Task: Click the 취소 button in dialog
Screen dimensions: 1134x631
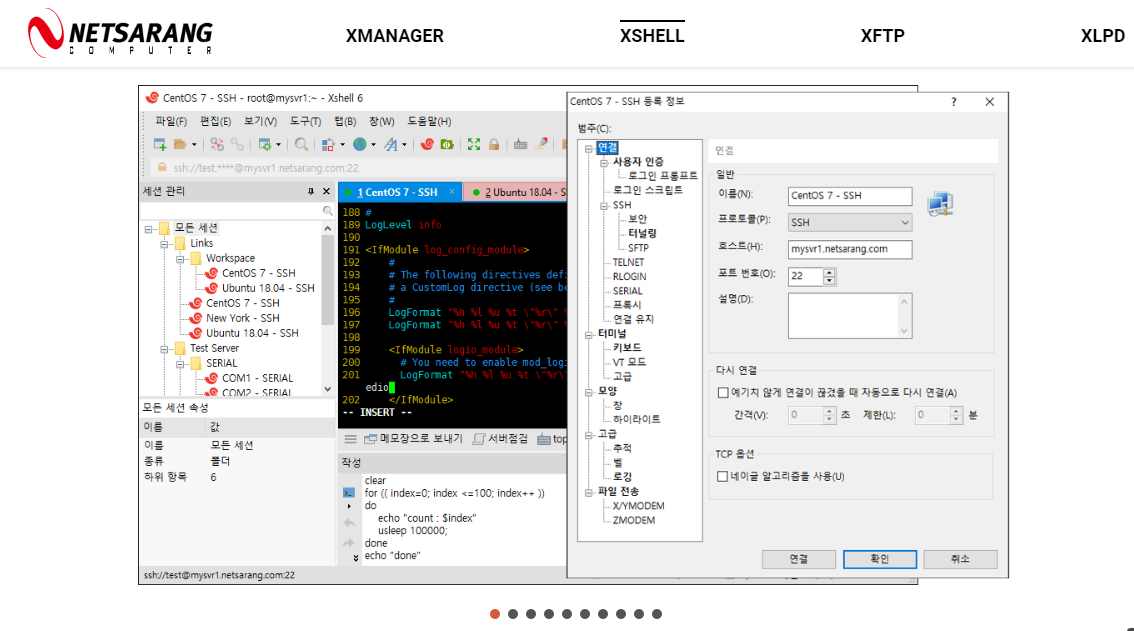Action: click(x=960, y=559)
